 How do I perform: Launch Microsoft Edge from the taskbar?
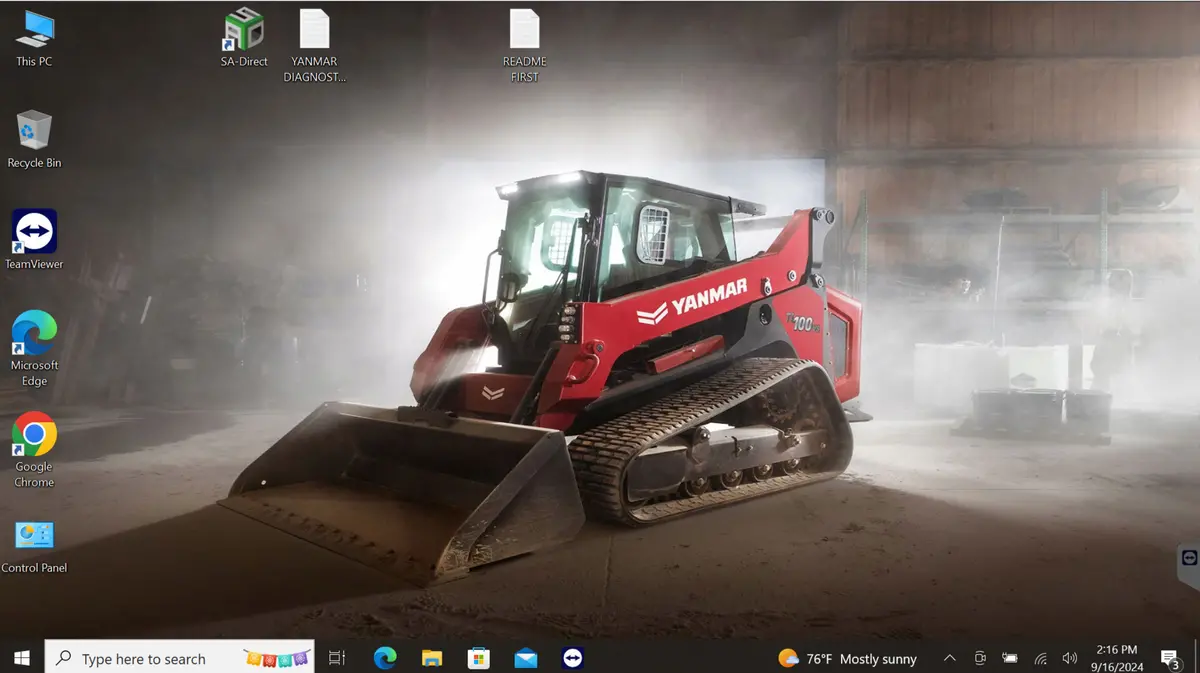point(385,658)
